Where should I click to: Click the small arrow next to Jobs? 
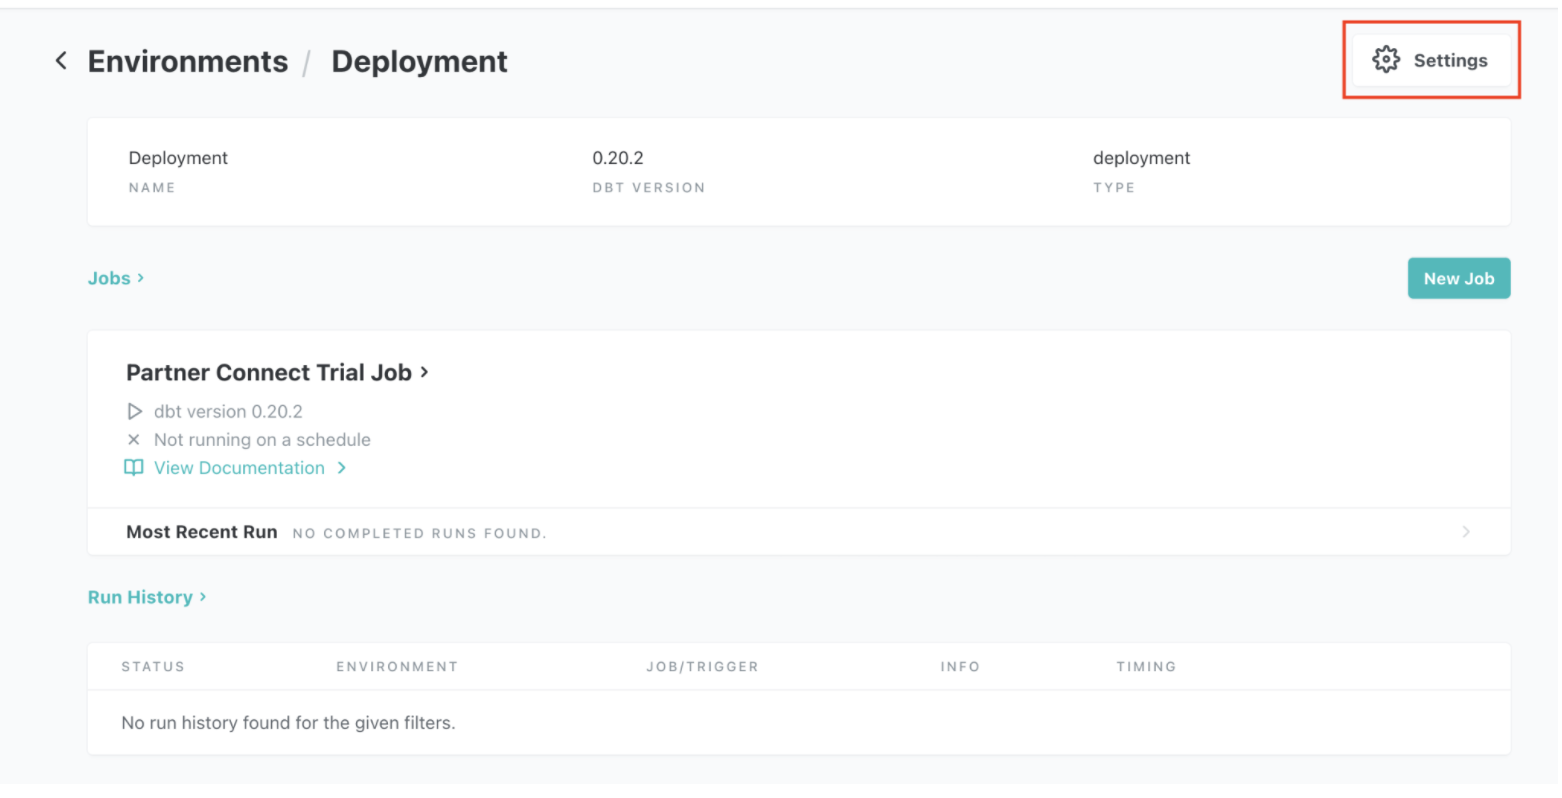pyautogui.click(x=141, y=278)
